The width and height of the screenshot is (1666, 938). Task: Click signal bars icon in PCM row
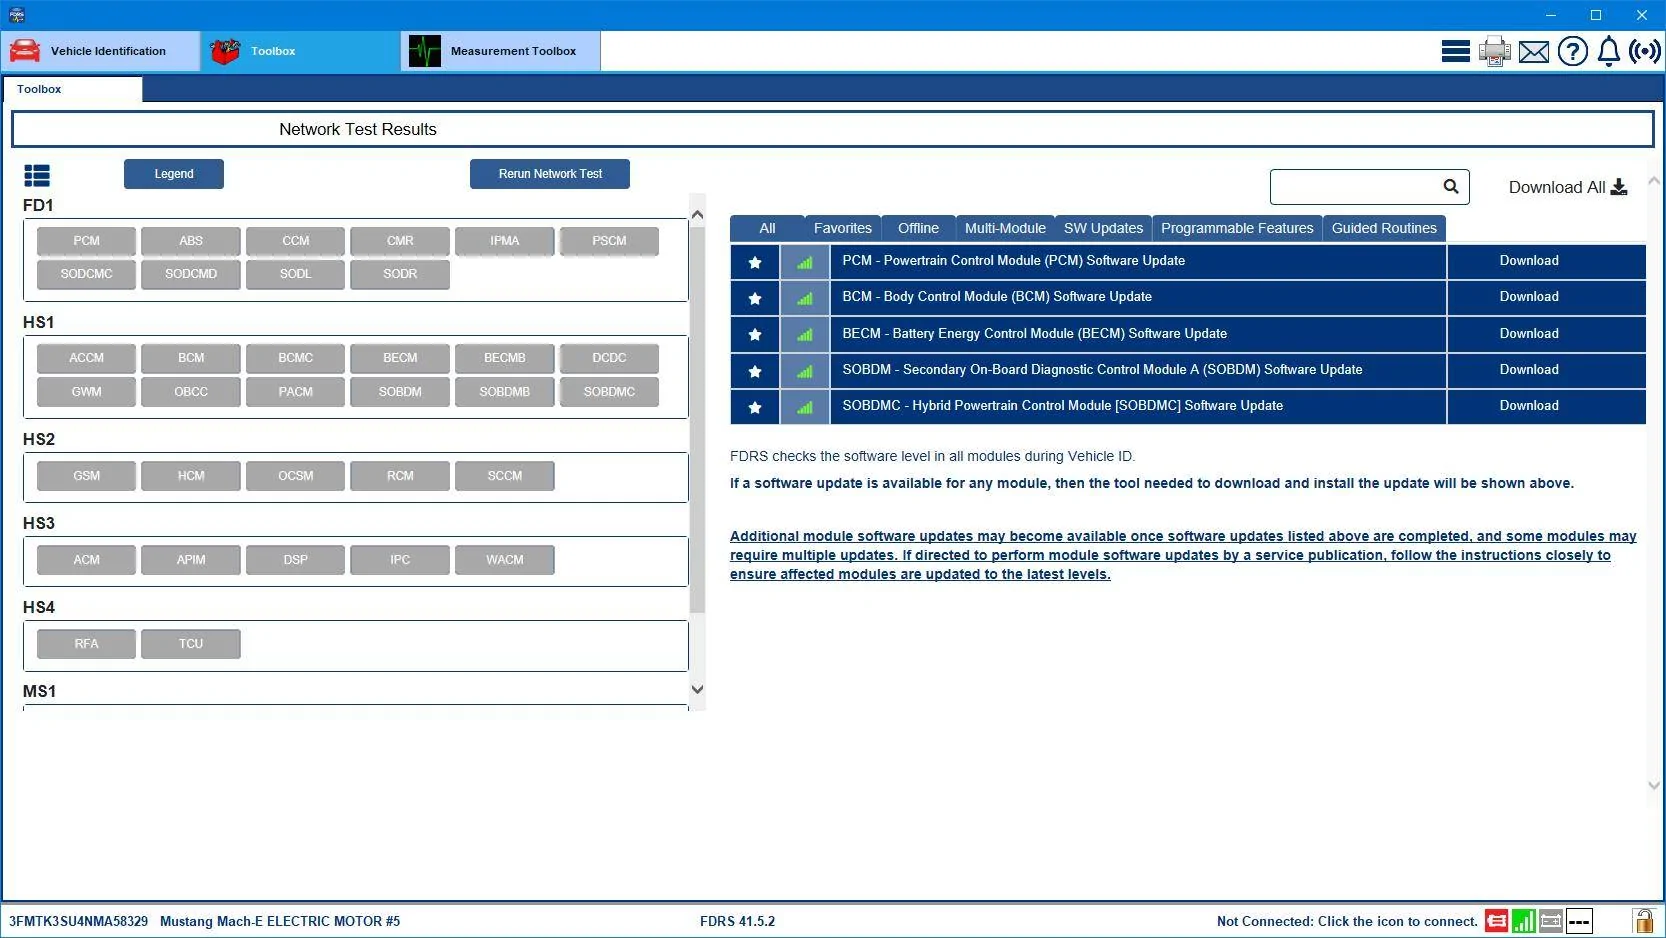pyautogui.click(x=805, y=262)
